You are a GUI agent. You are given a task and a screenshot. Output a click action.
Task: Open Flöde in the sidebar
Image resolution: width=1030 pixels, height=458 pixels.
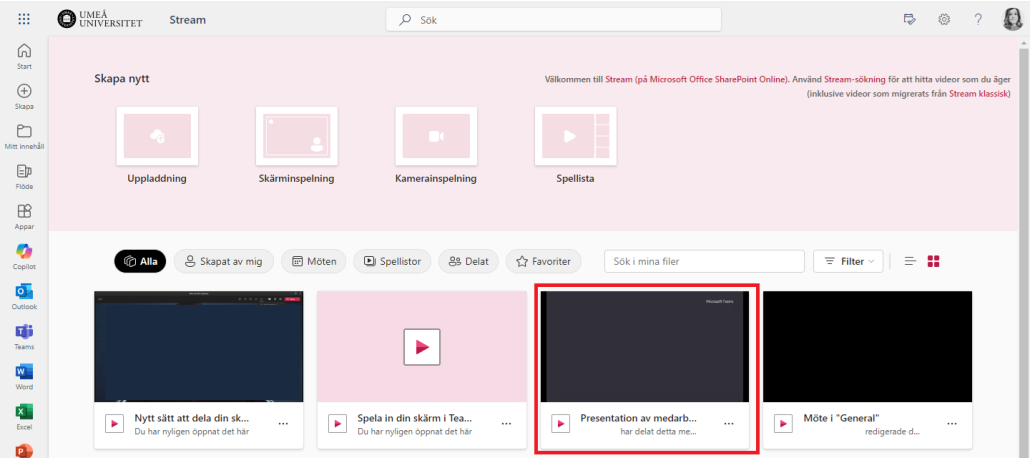(x=24, y=177)
